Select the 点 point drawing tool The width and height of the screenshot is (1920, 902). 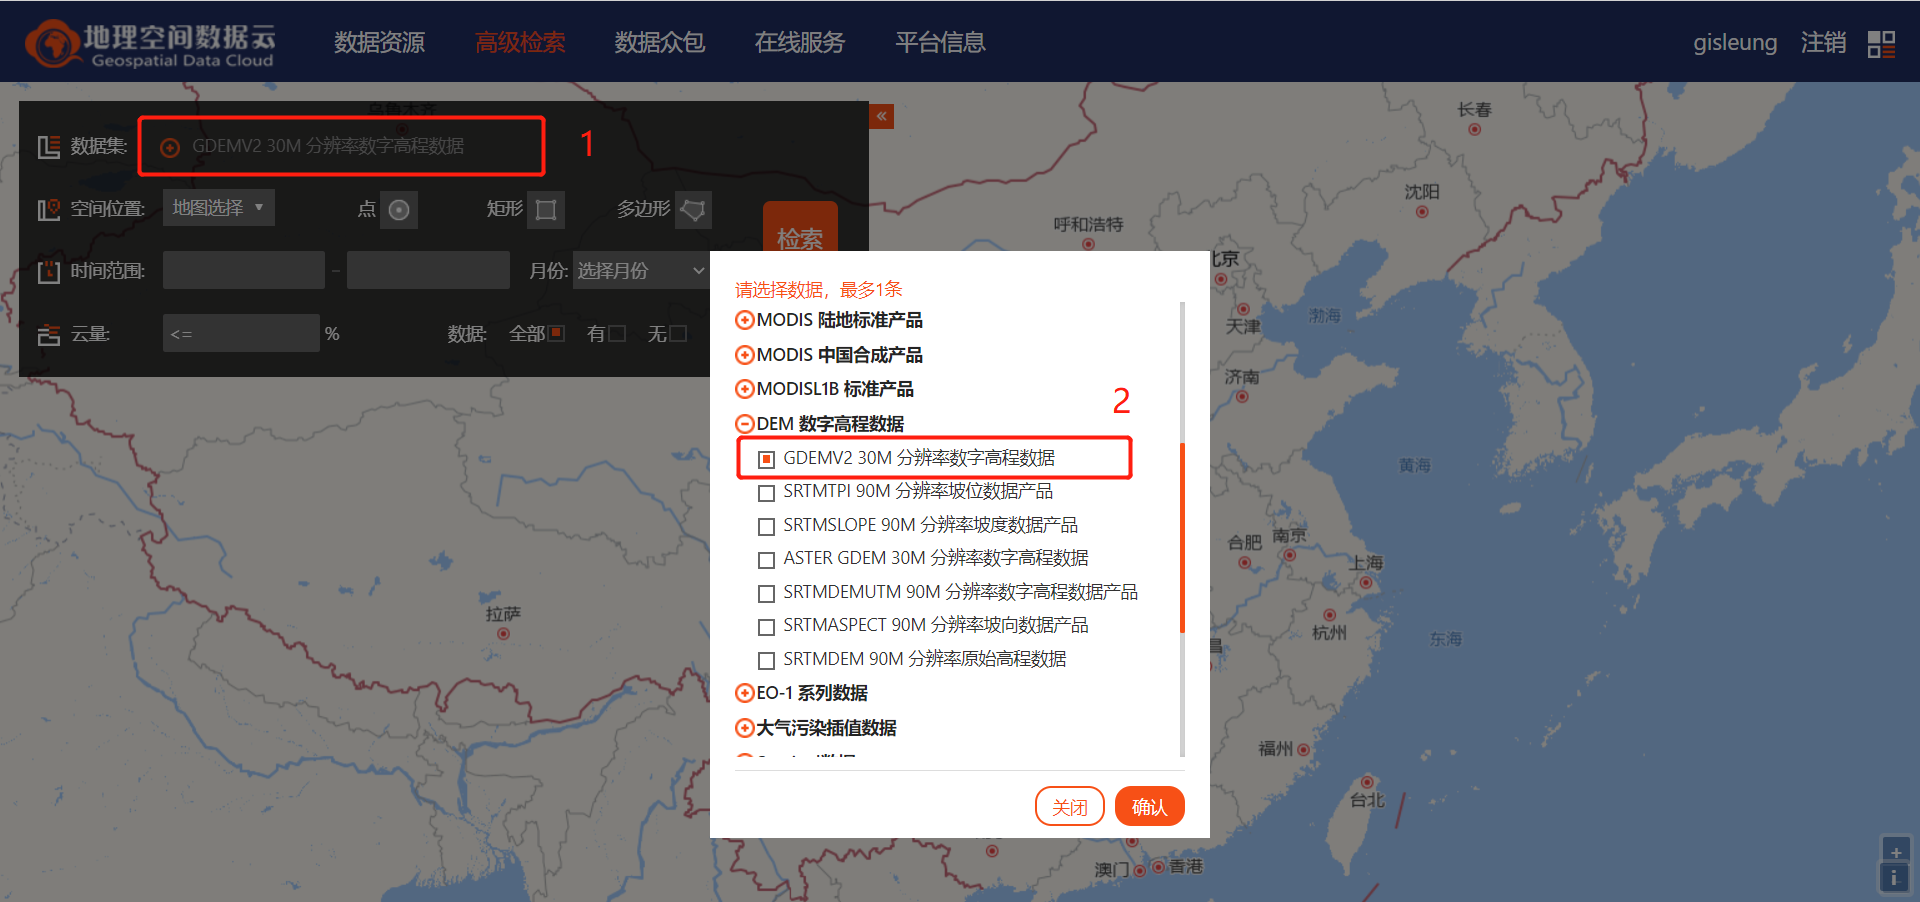pyautogui.click(x=401, y=210)
